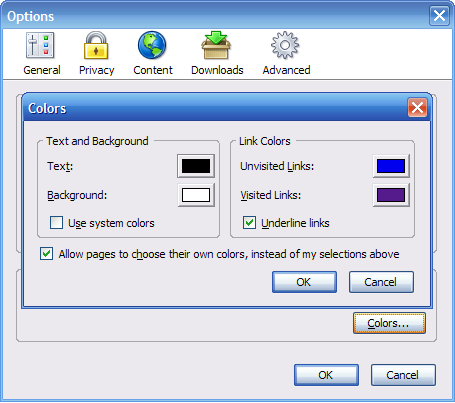455x403 pixels.
Task: Close the Colors dialog with red X
Action: pos(417,108)
